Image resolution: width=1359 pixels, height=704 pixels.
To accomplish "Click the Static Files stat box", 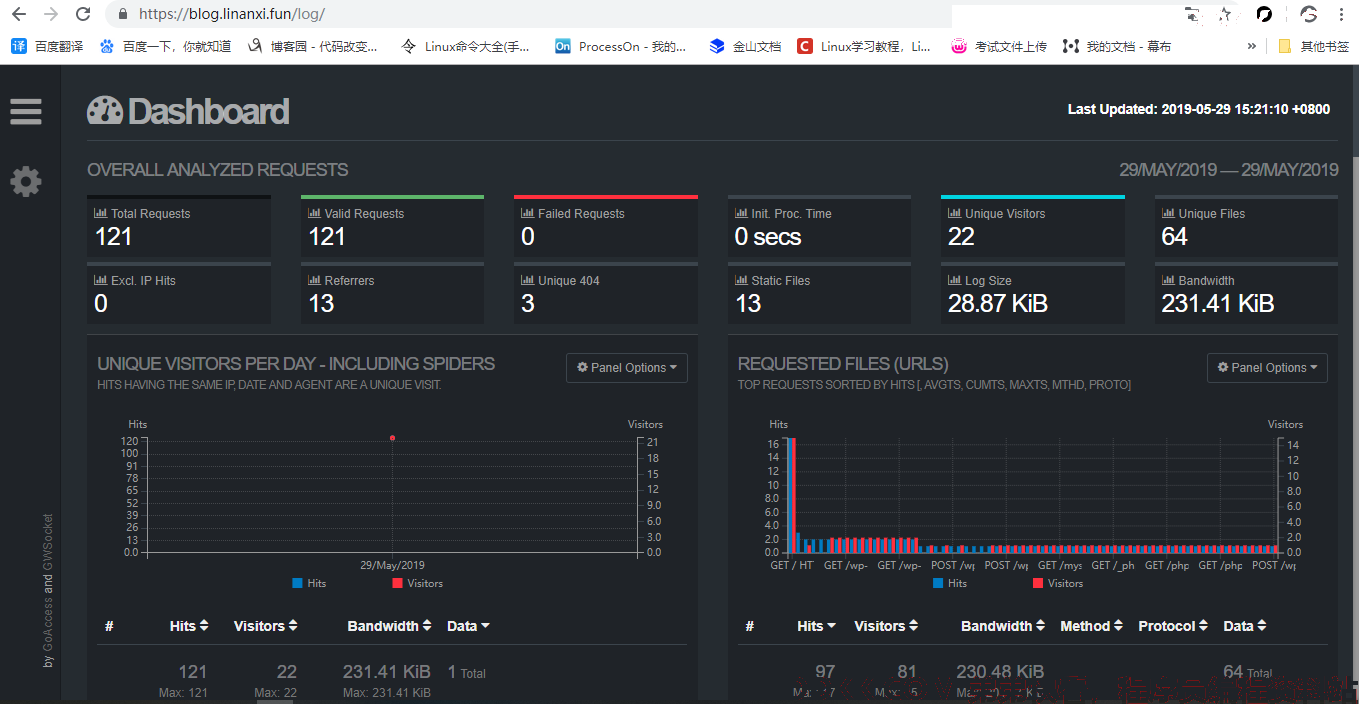I will tap(819, 294).
